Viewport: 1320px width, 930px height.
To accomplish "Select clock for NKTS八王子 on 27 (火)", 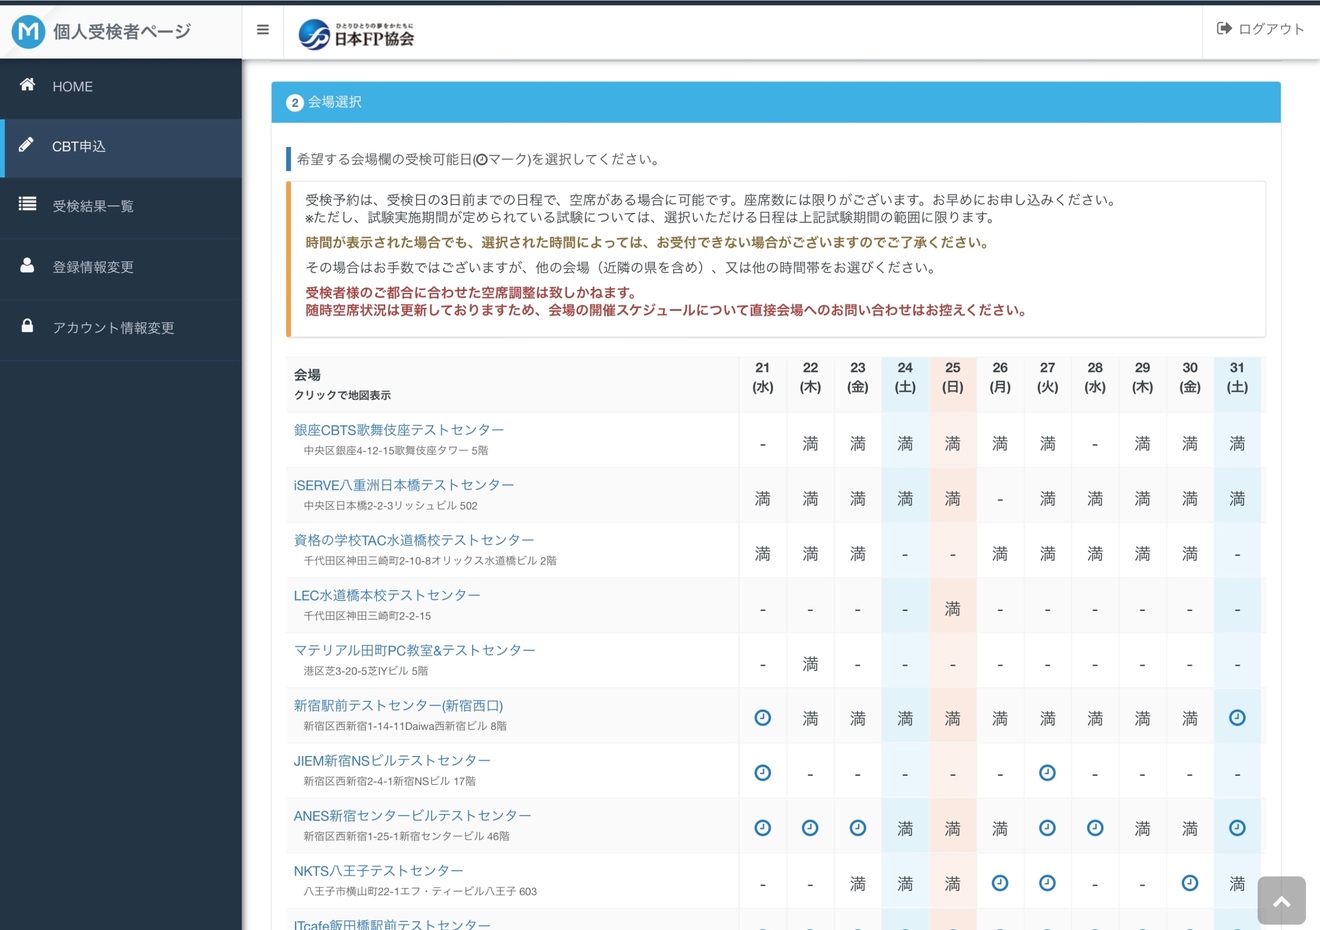I will (1047, 883).
